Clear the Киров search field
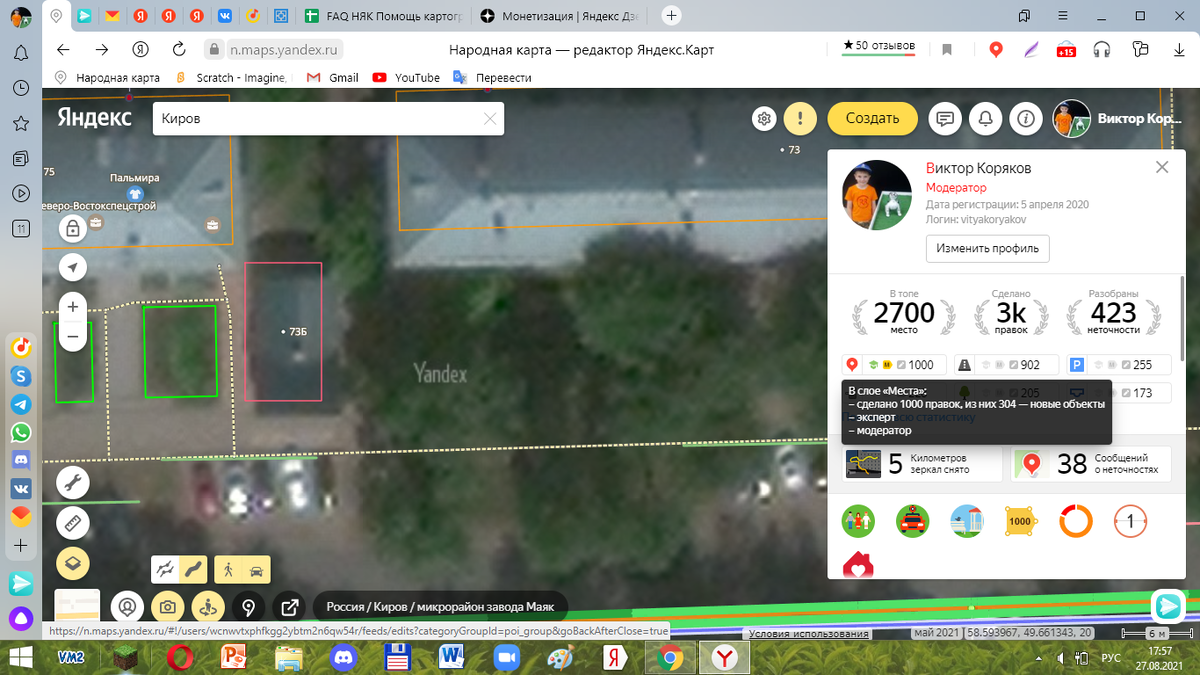Image resolution: width=1200 pixels, height=675 pixels. tap(490, 118)
